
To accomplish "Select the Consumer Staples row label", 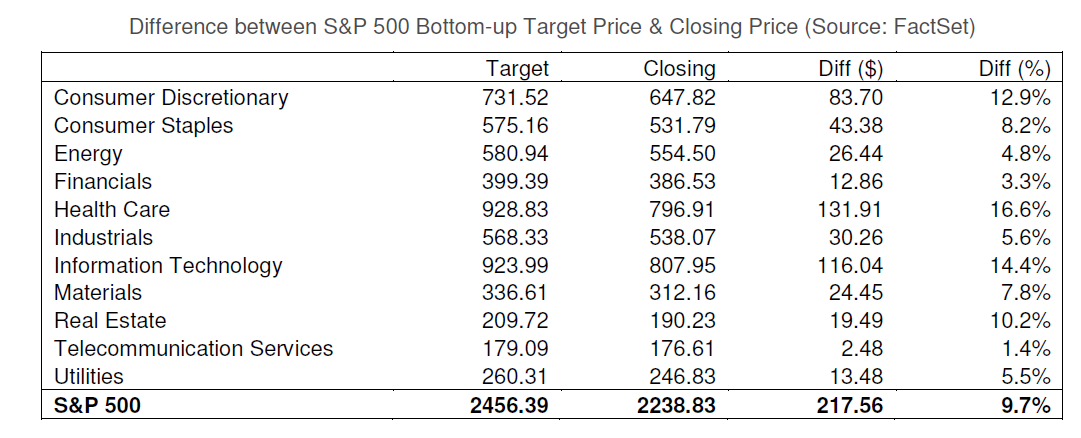I will point(143,125).
